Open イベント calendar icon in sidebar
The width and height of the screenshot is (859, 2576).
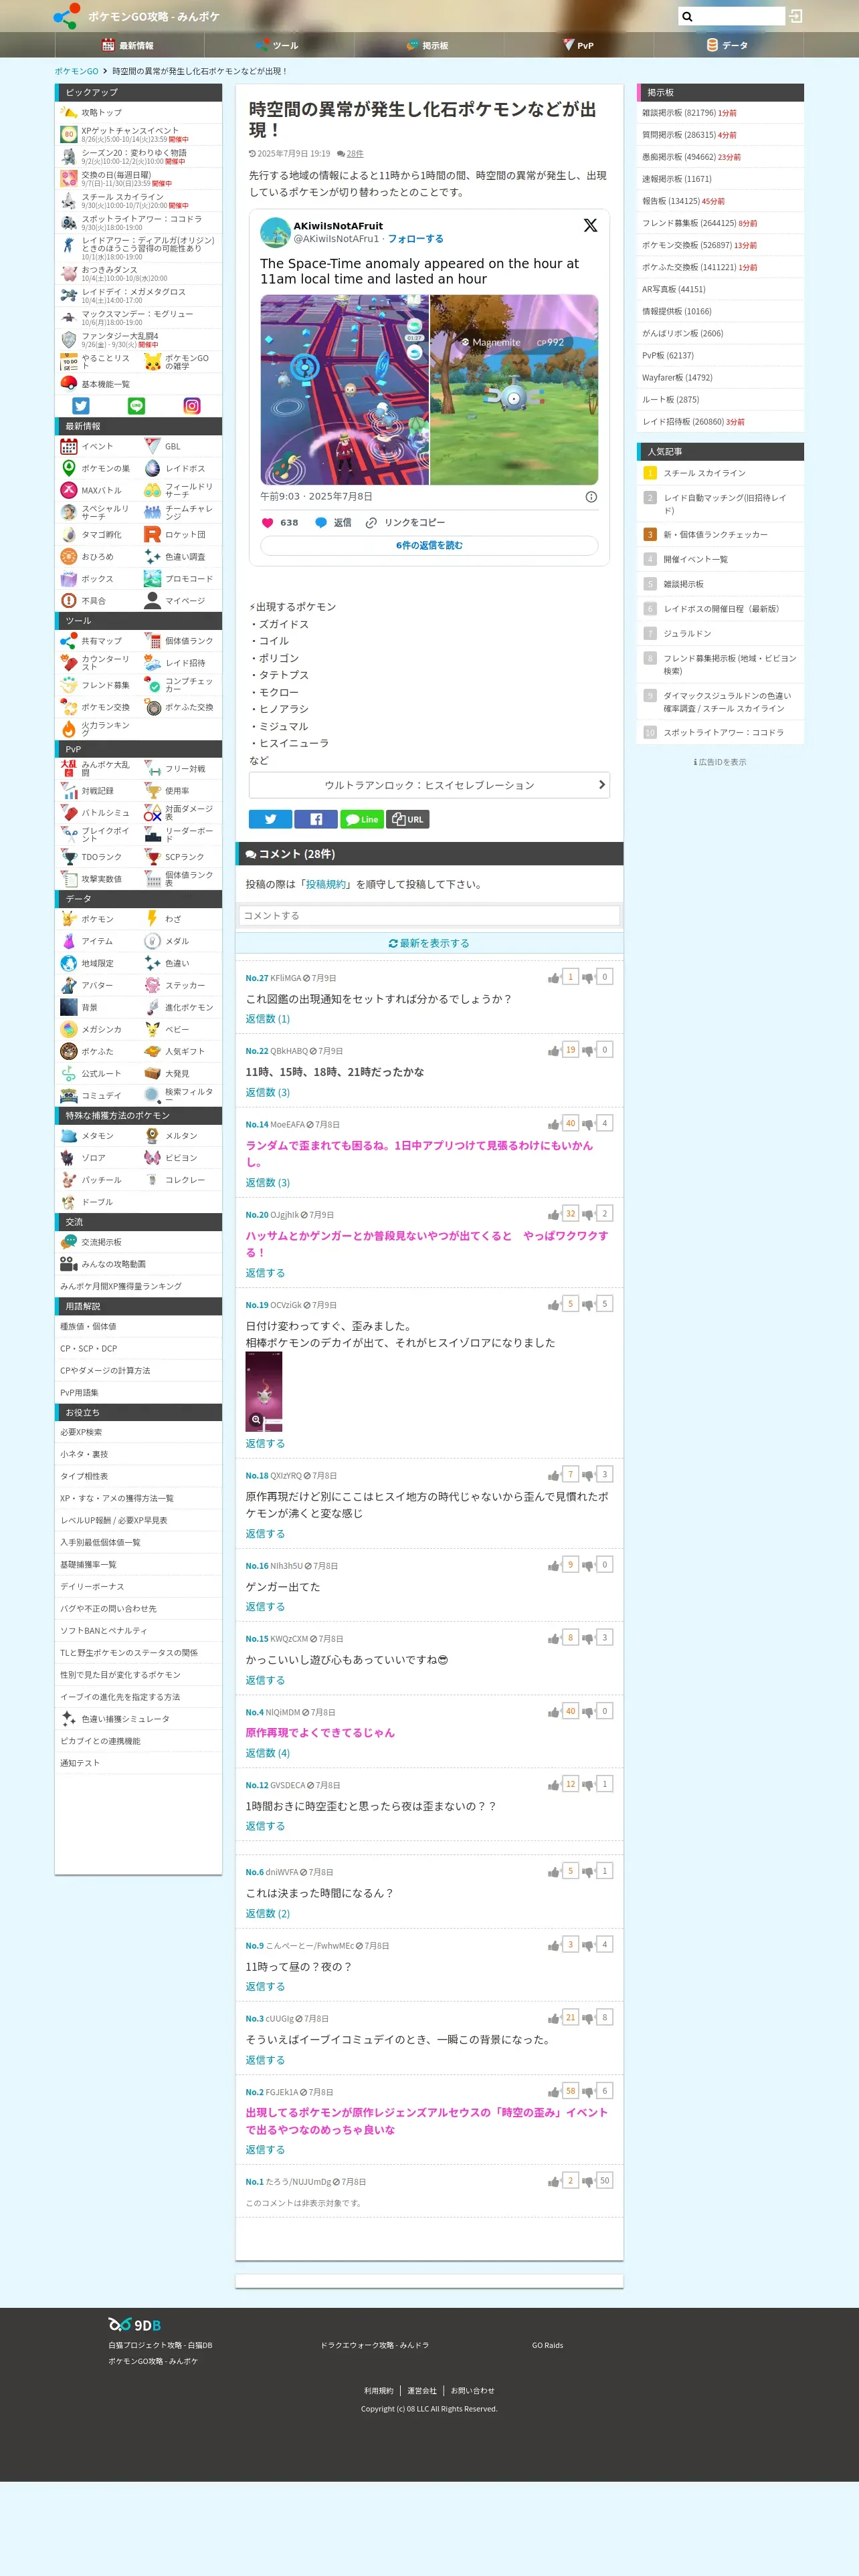tap(69, 447)
